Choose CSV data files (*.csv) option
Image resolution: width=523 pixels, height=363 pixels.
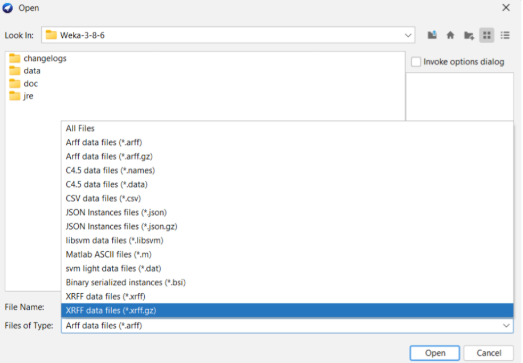click(x=287, y=199)
